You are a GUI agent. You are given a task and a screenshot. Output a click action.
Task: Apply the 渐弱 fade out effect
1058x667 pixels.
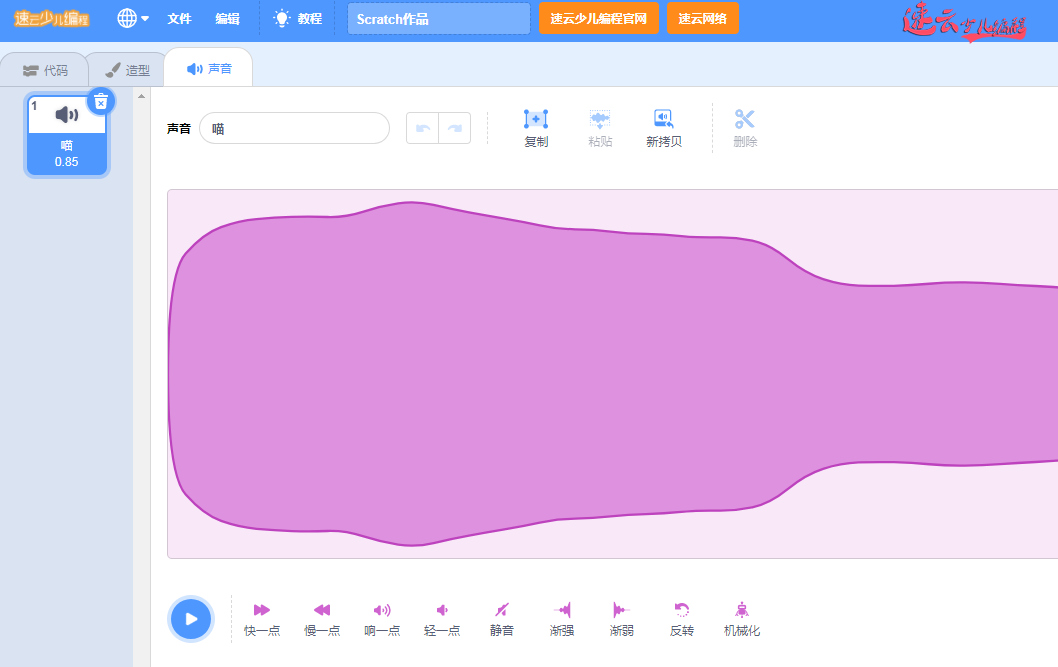pos(622,610)
